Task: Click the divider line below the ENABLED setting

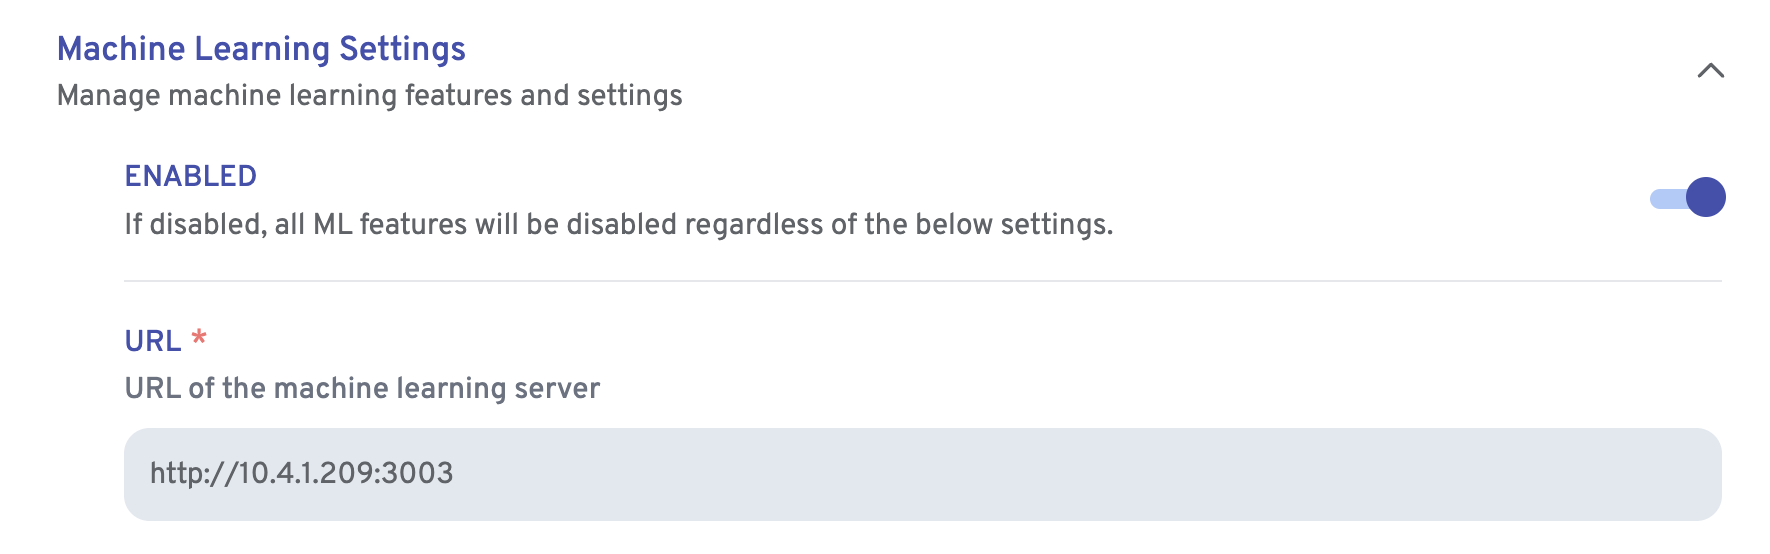Action: coord(921,281)
